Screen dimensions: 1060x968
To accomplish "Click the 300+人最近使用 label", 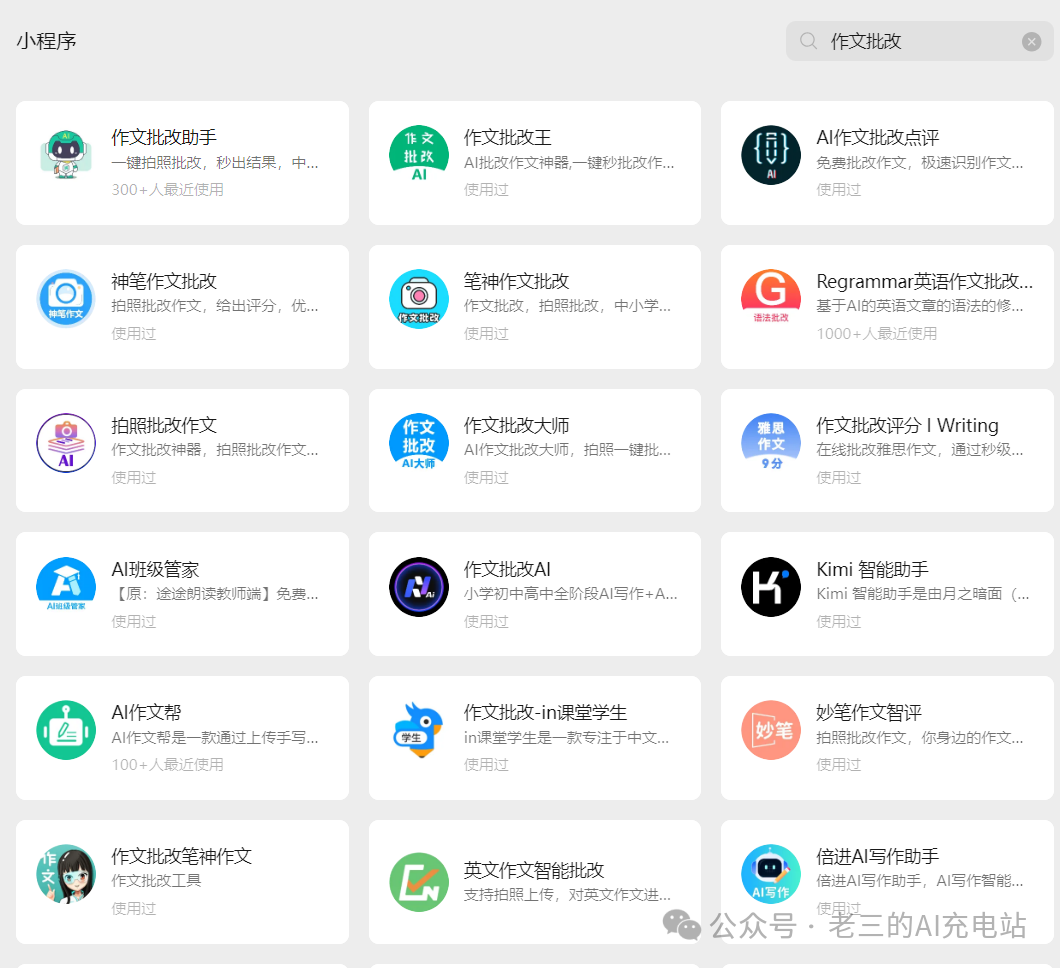I will click(x=168, y=190).
